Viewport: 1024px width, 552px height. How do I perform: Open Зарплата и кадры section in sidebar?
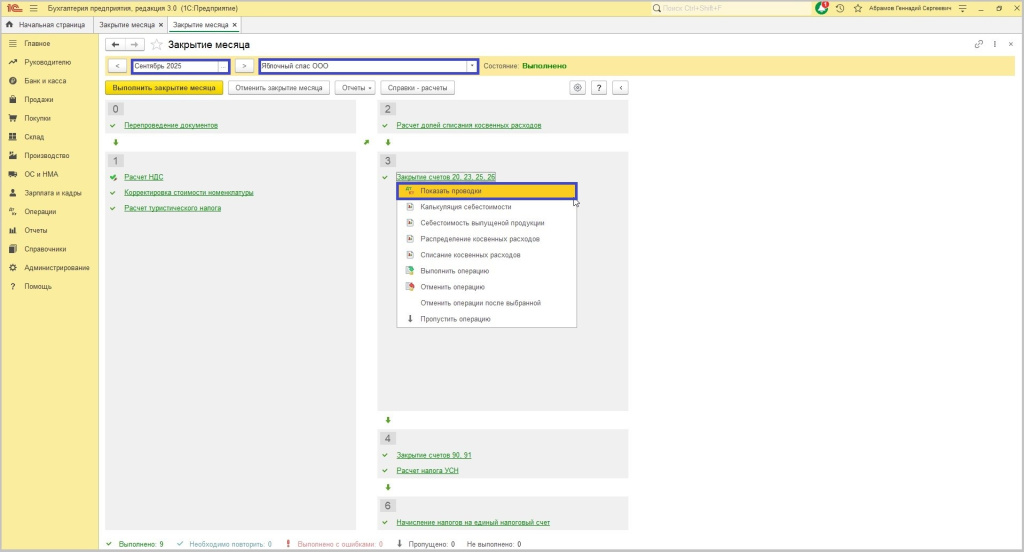coord(53,192)
